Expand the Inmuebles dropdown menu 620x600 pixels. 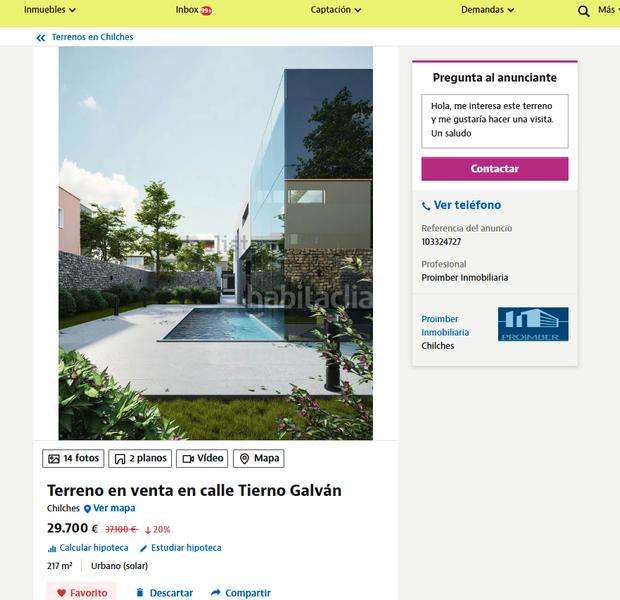50,10
